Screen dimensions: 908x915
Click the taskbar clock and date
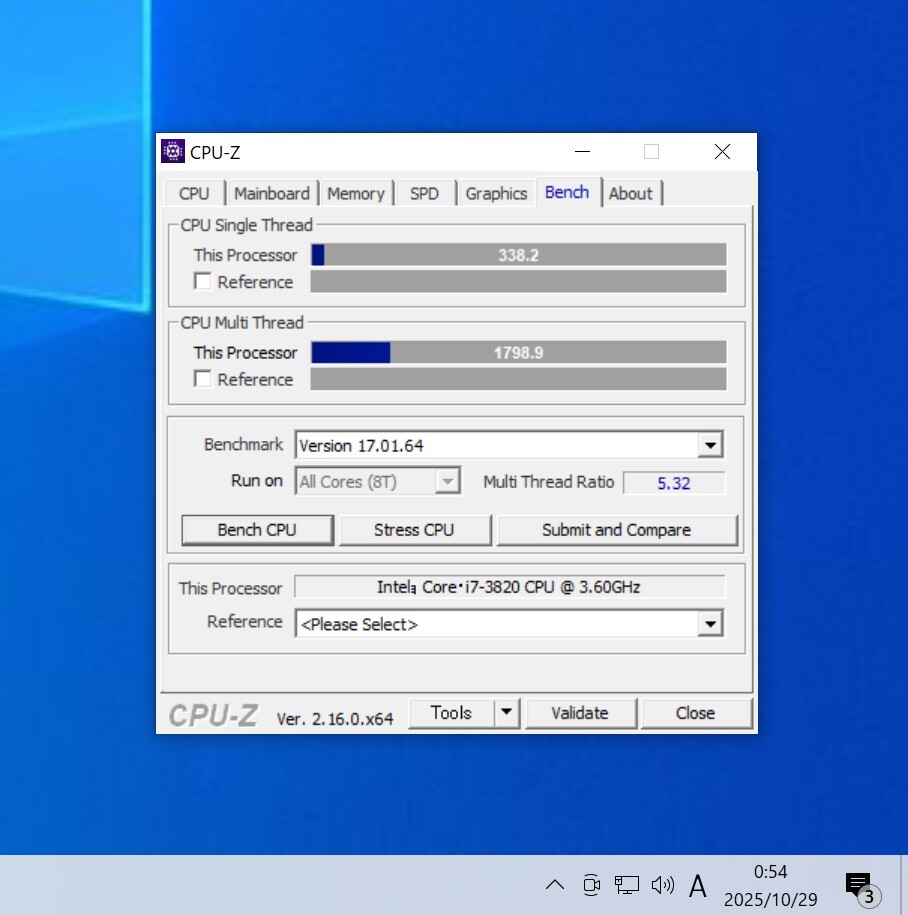[771, 885]
